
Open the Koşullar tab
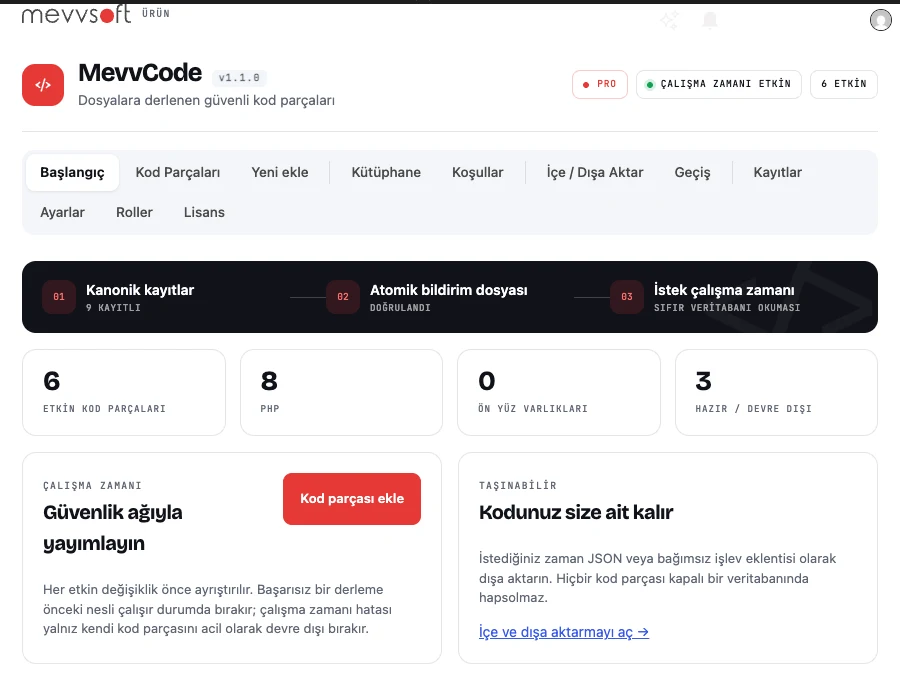pyautogui.click(x=478, y=172)
